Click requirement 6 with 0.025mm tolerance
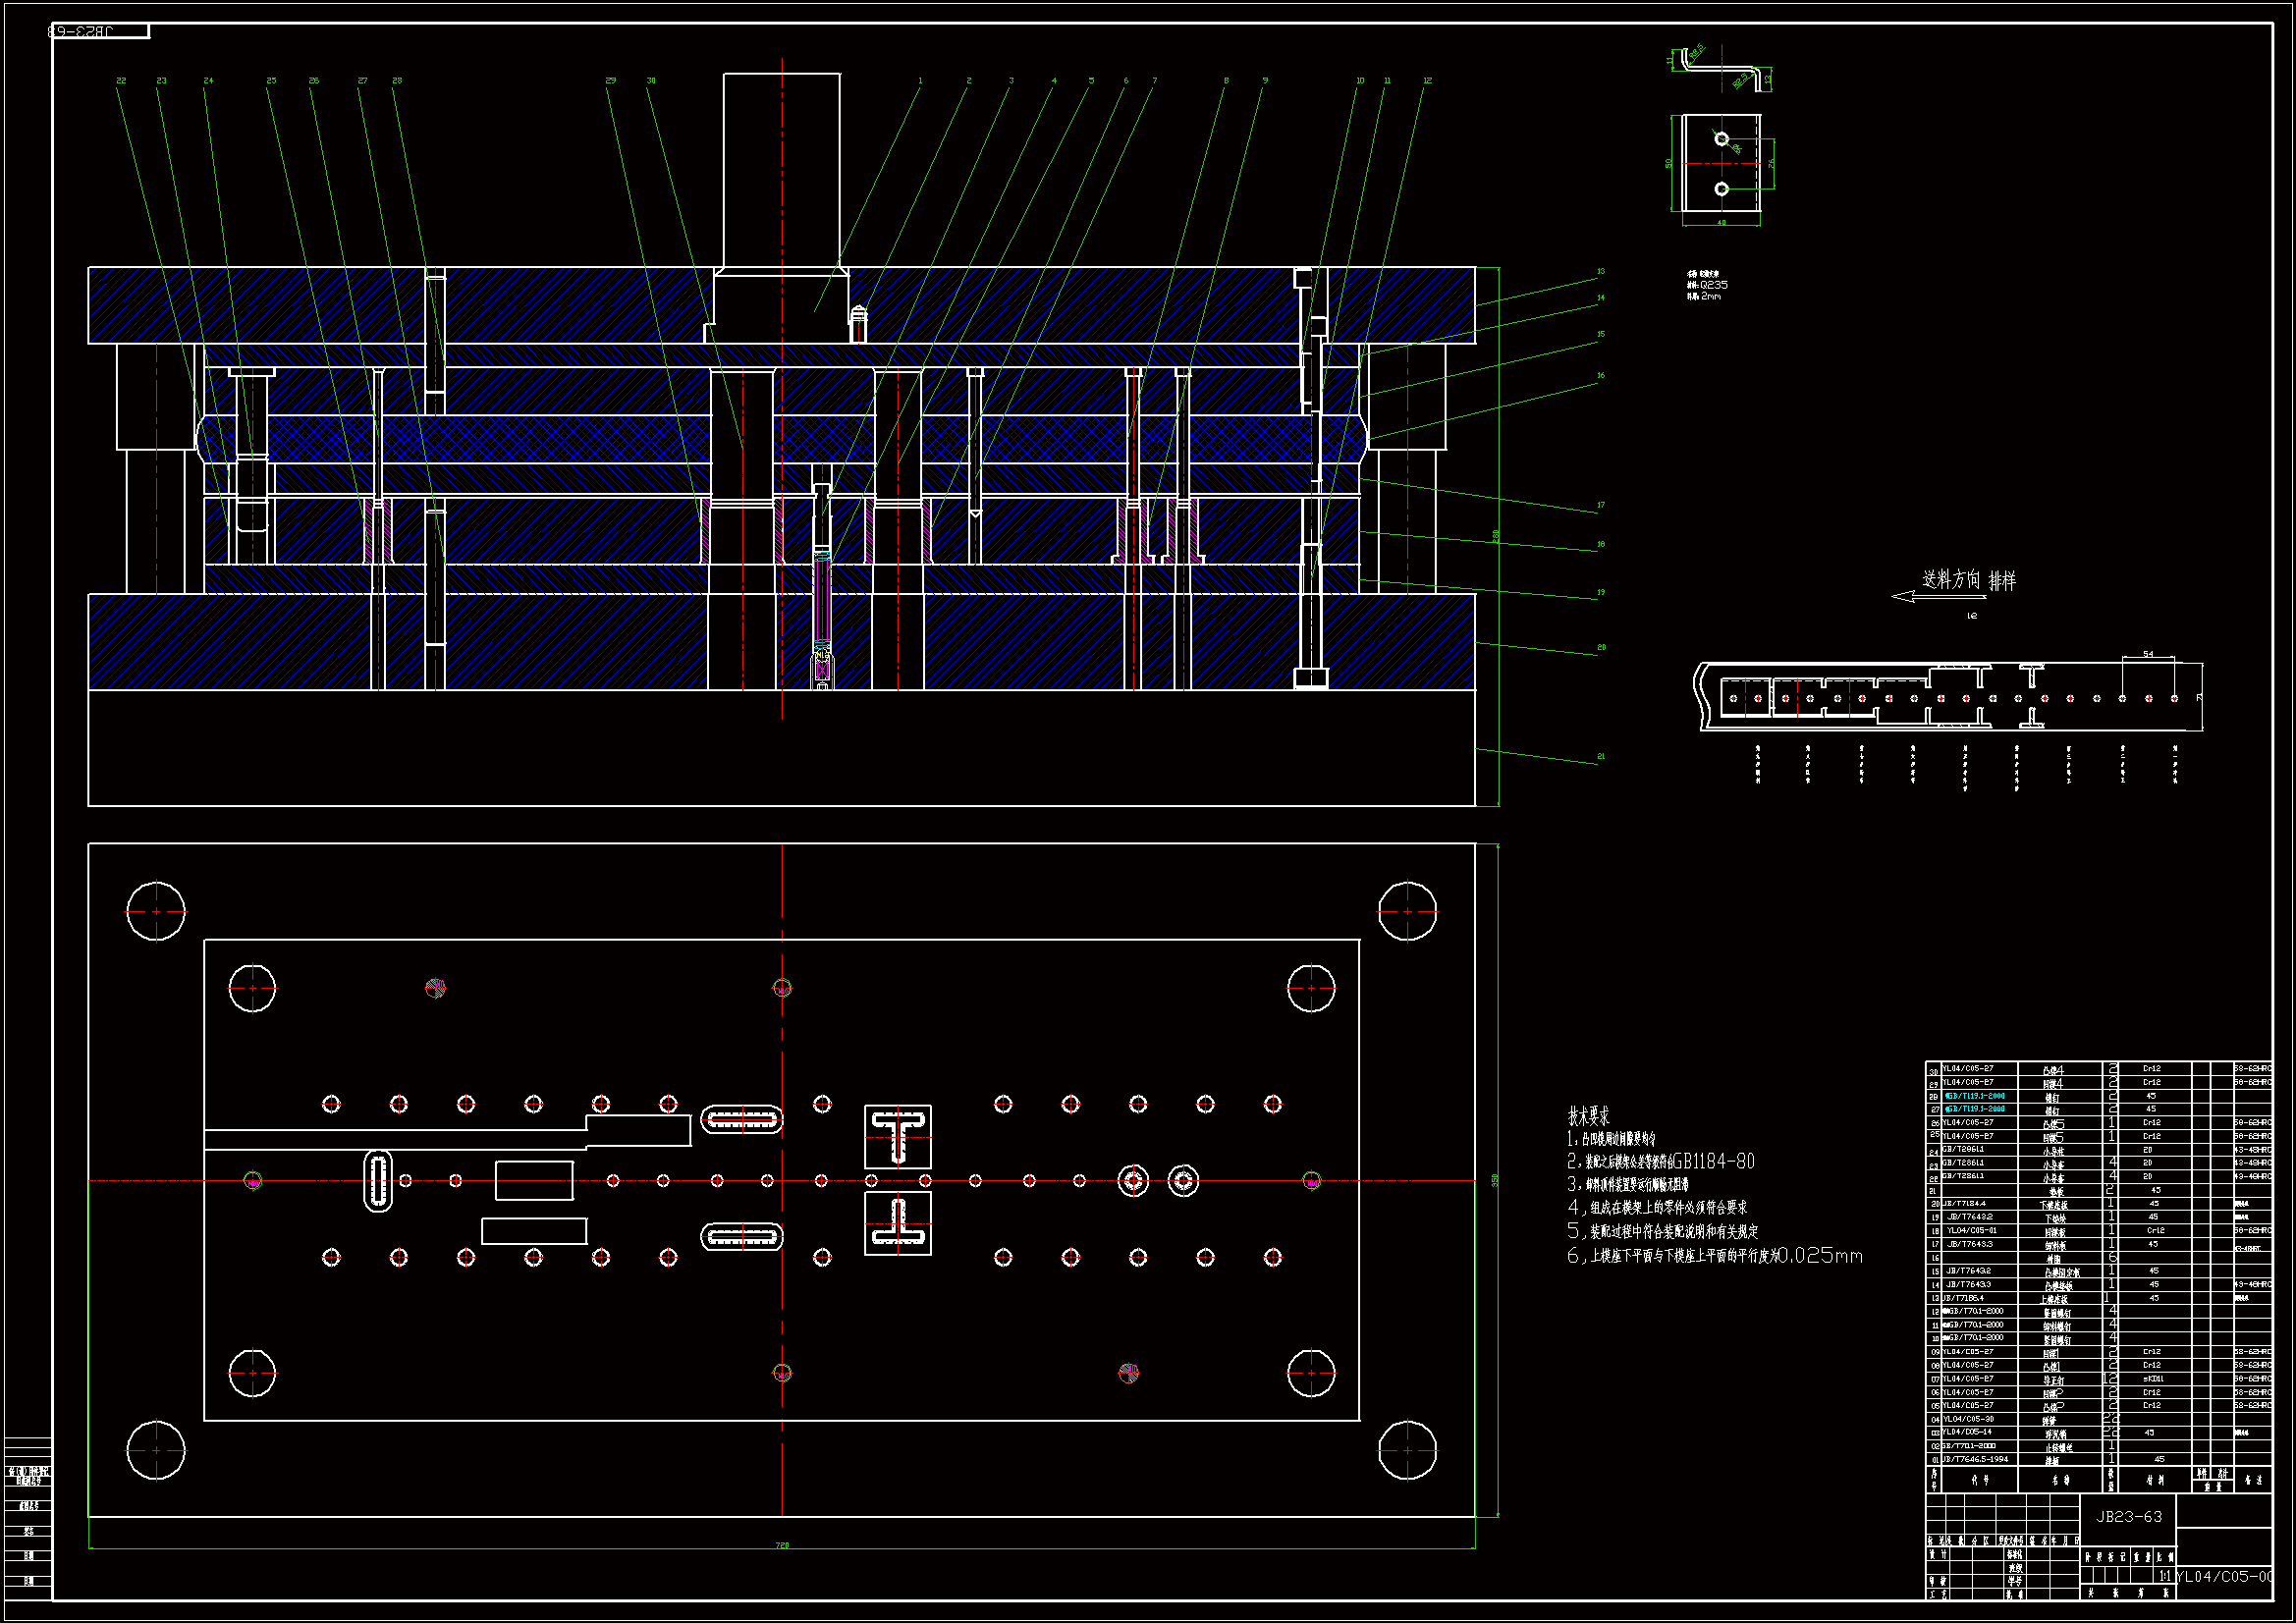The width and height of the screenshot is (2296, 1623). click(x=1714, y=1256)
